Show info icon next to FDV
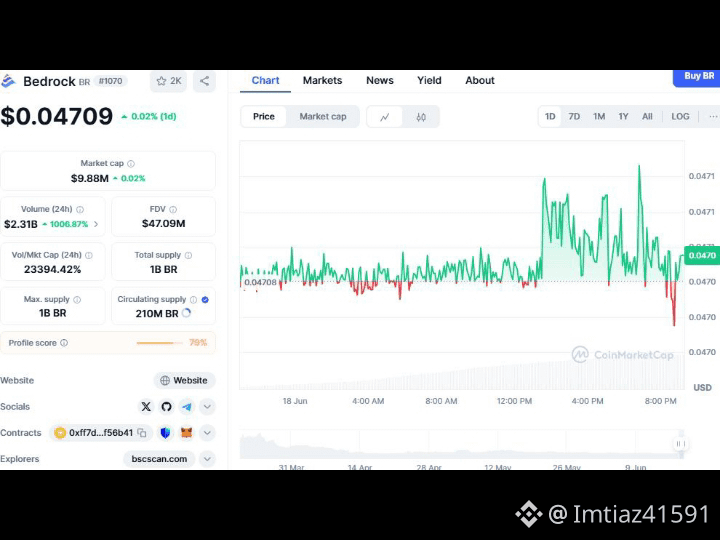The image size is (720, 540). click(x=173, y=209)
